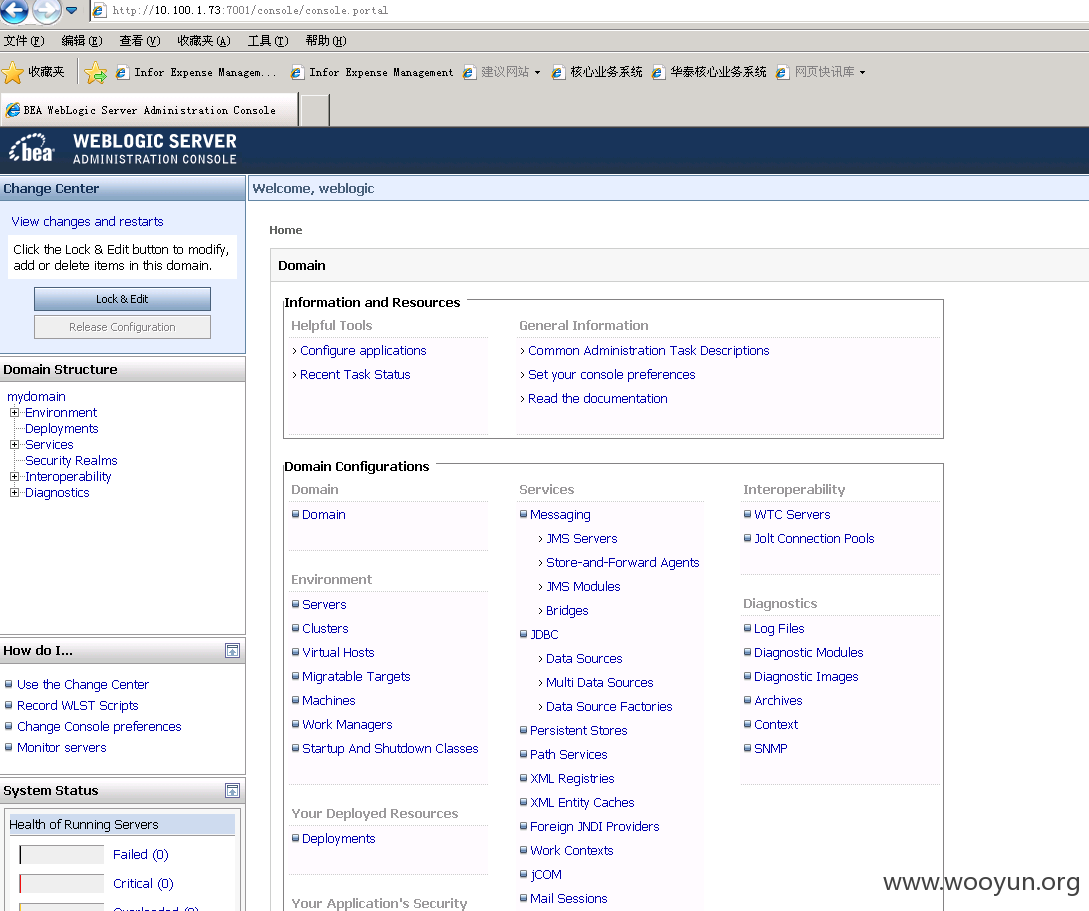Minimize the How do I... panel icon
The image size is (1089, 911).
point(233,651)
